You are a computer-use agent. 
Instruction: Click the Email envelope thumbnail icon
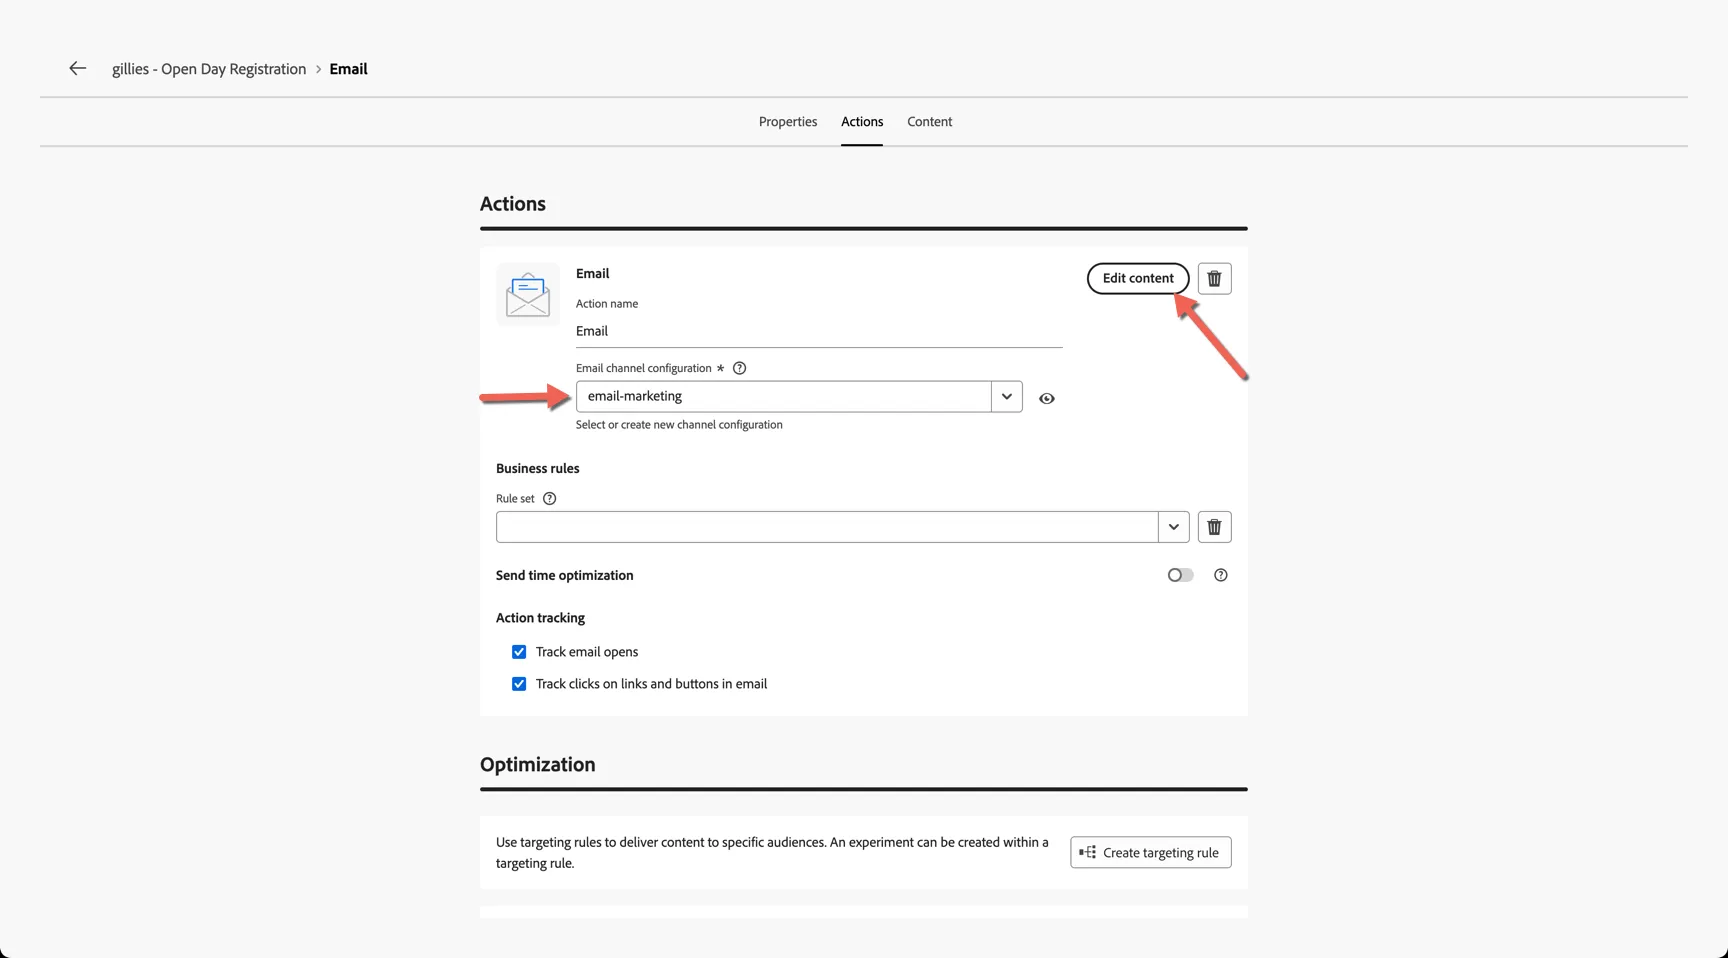(528, 294)
